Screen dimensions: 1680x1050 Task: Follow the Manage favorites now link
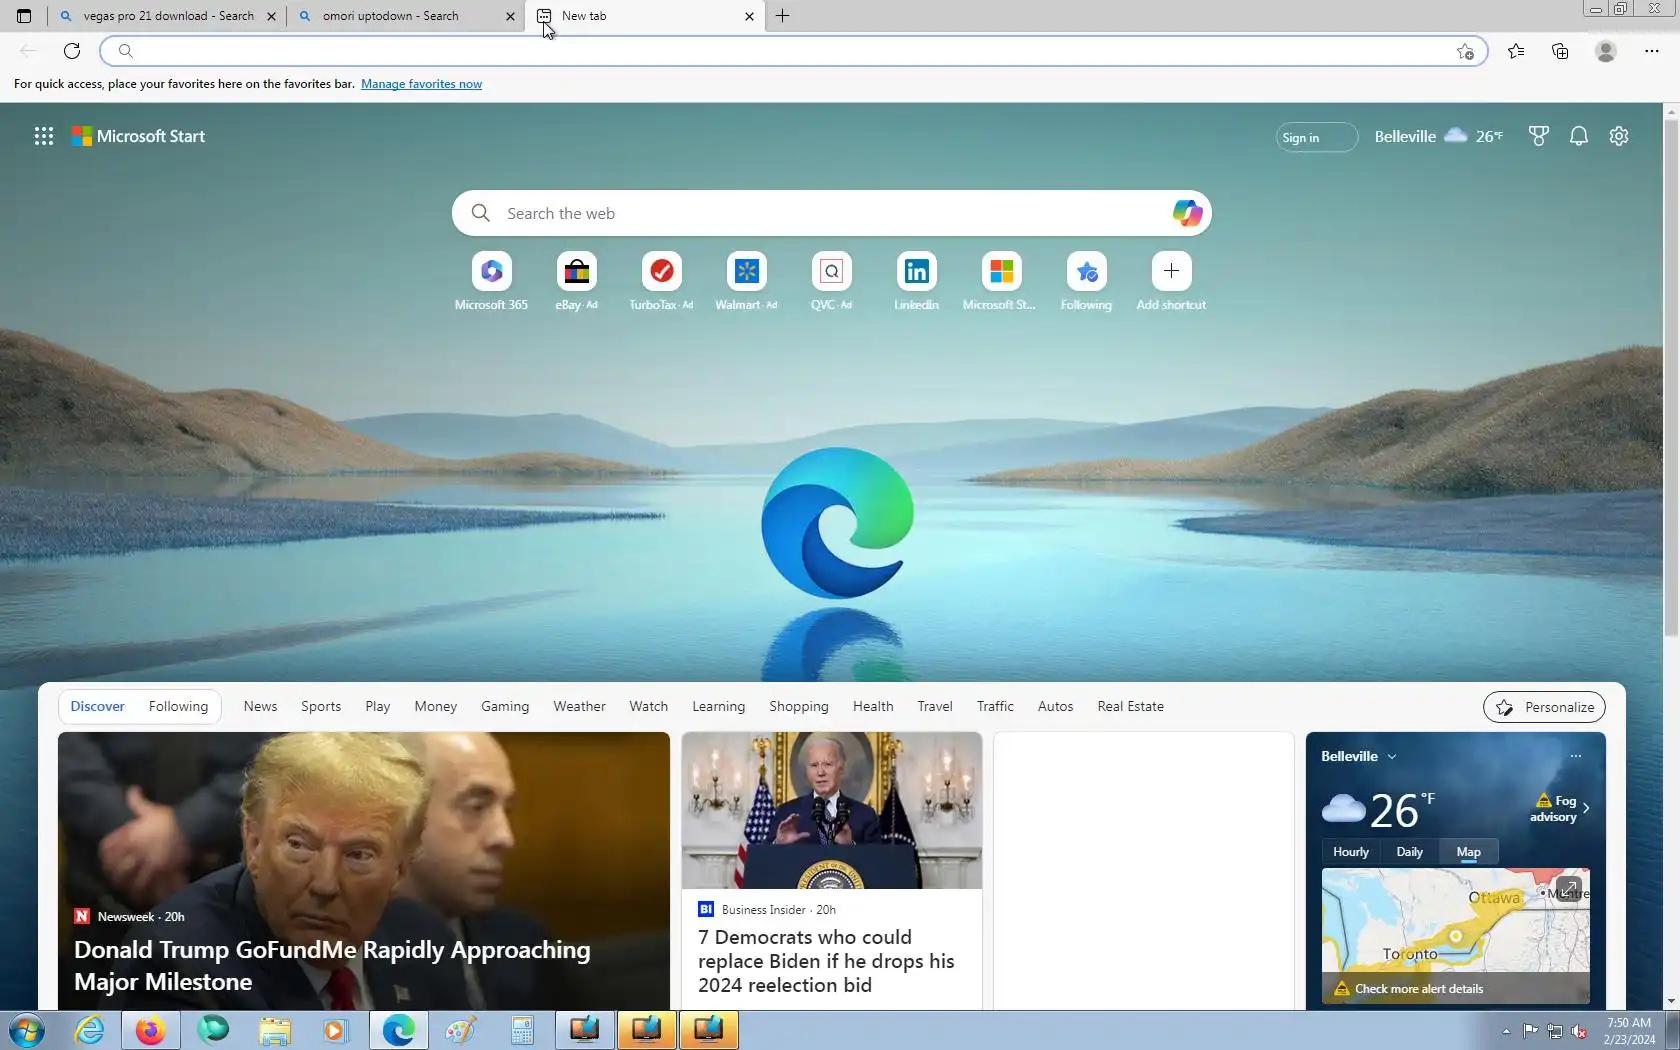(421, 84)
